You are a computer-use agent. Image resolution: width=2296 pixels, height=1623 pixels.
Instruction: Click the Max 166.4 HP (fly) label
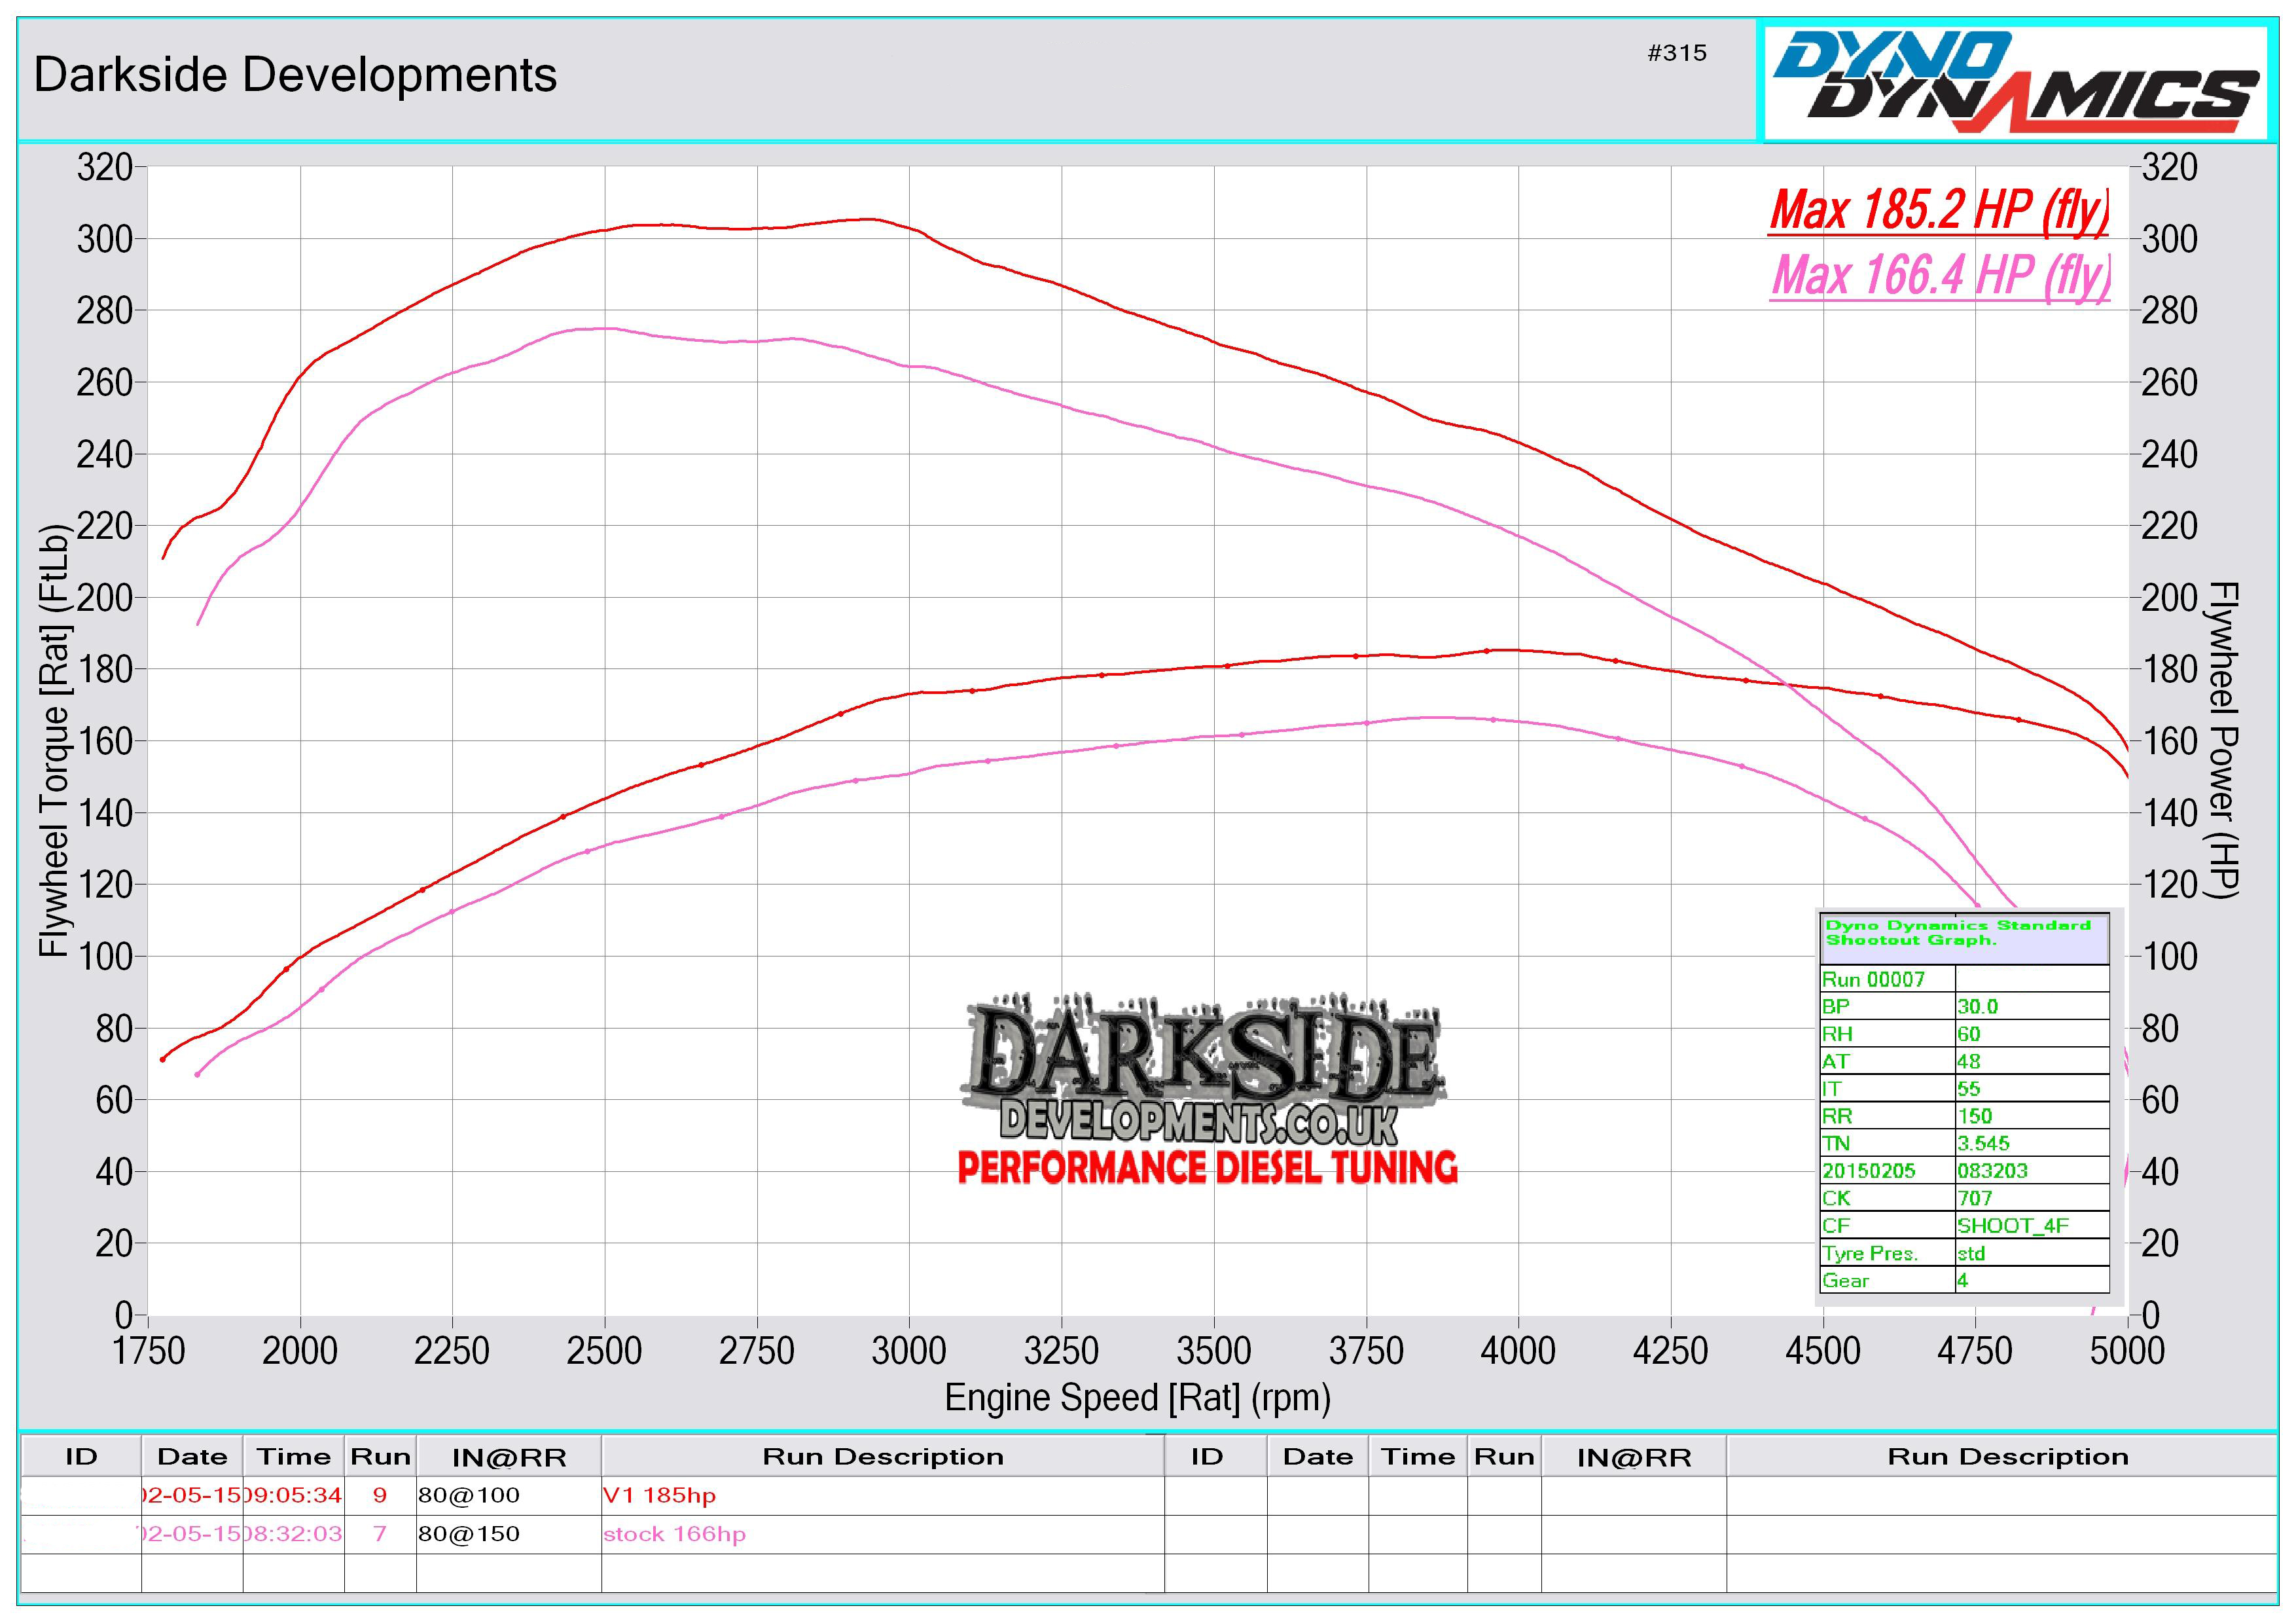[x=1940, y=275]
